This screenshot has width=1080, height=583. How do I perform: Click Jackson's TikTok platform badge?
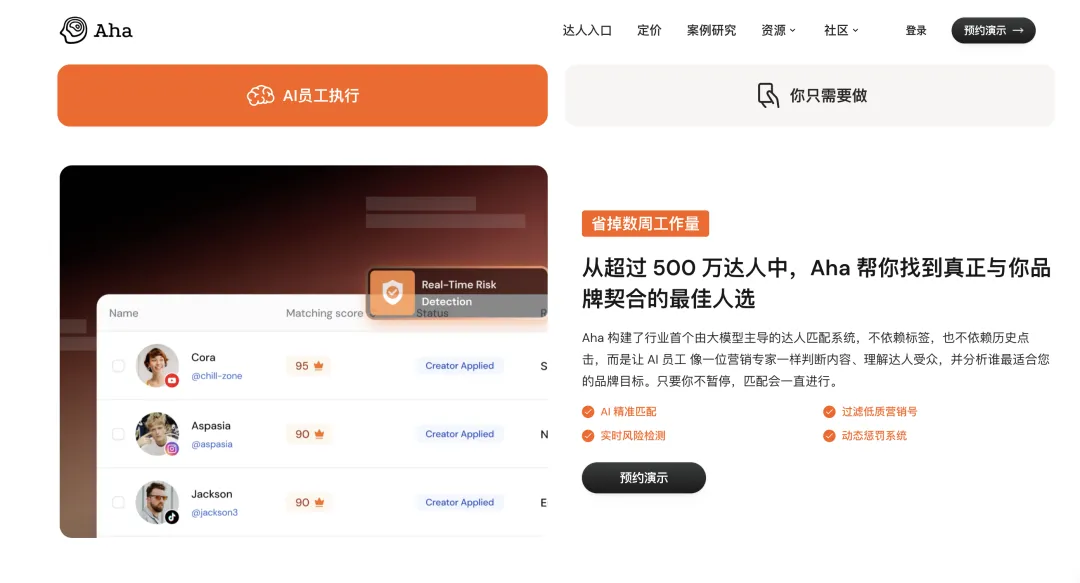pos(172,517)
